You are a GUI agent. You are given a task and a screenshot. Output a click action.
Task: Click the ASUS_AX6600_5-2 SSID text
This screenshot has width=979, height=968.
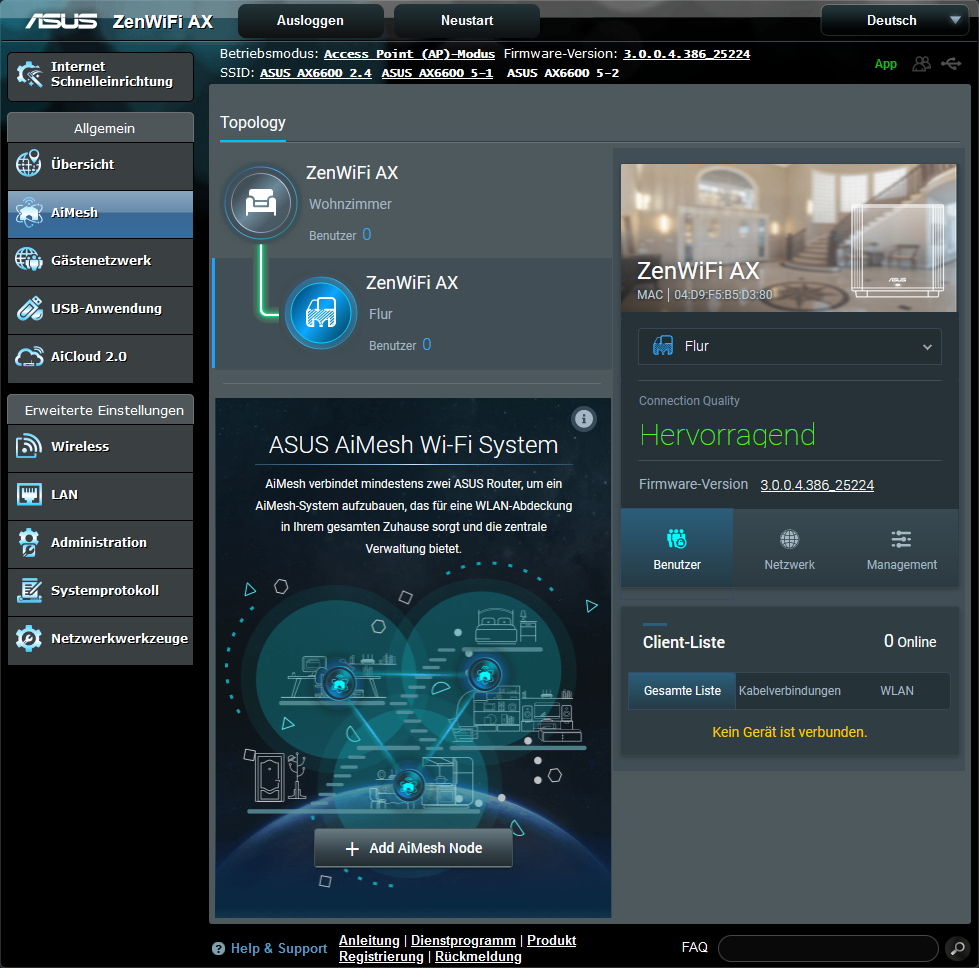(x=563, y=73)
